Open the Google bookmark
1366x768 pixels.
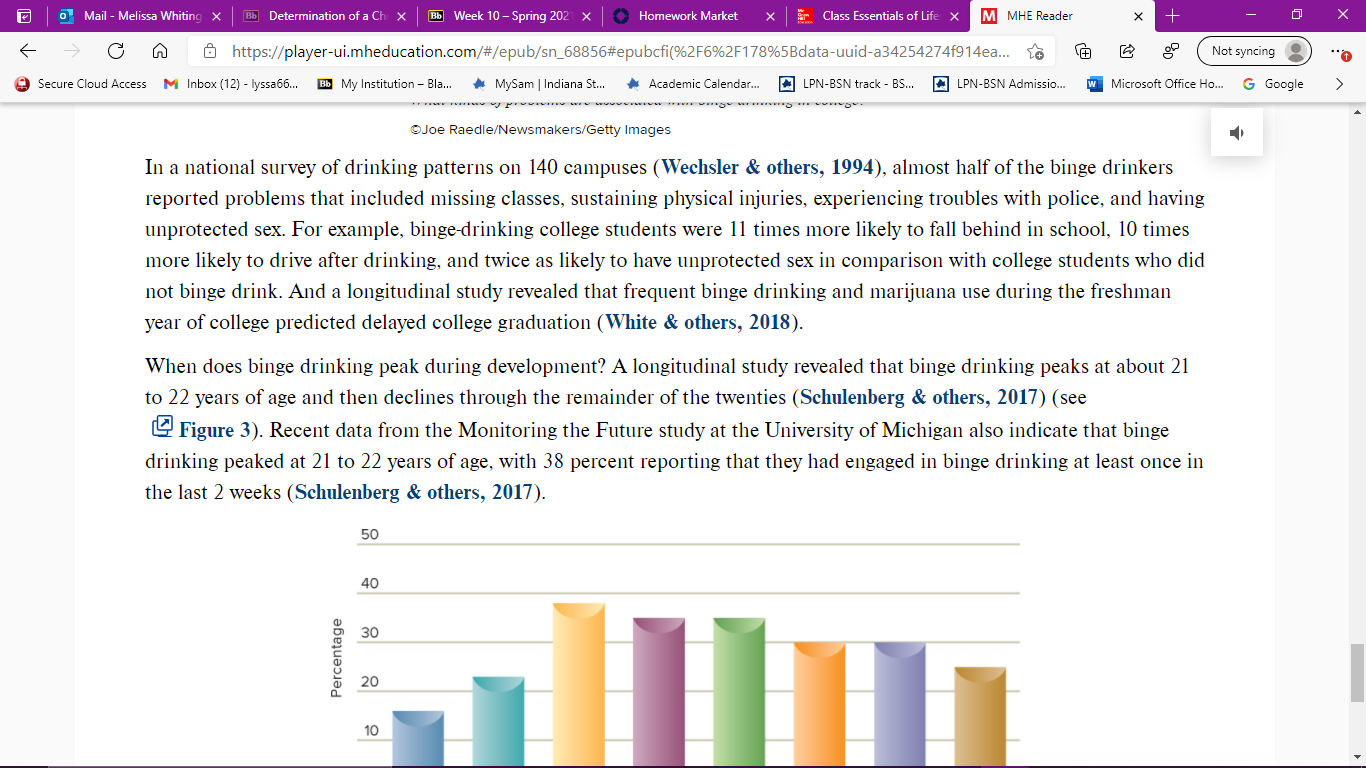coord(1273,84)
